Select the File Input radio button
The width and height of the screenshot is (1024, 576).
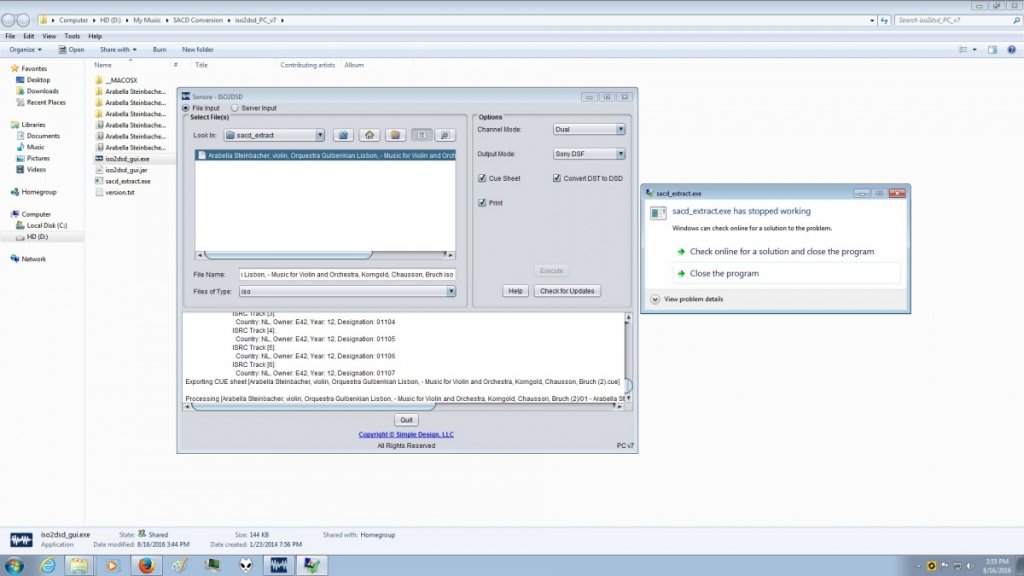[x=186, y=108]
